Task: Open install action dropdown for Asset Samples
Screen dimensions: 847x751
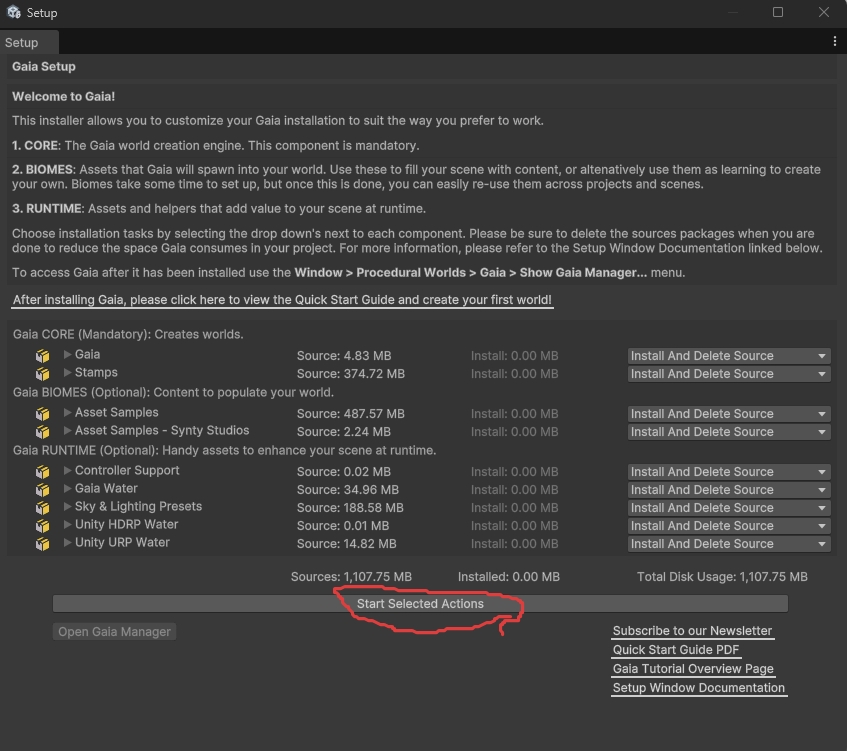Action: click(729, 414)
